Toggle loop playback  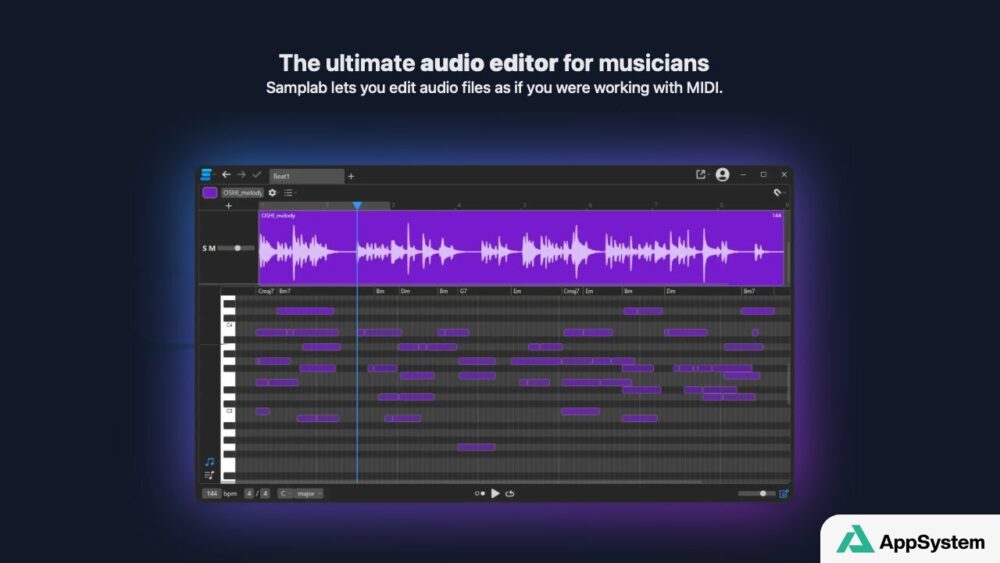tap(510, 494)
